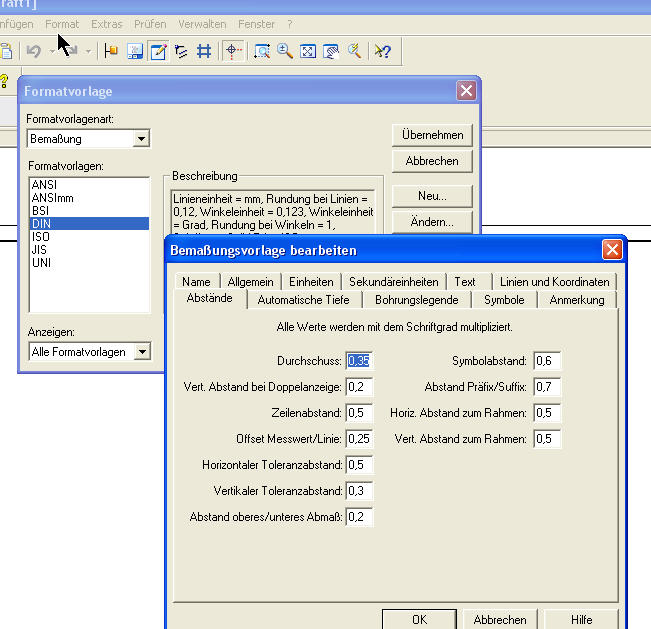
Task: Click the Symbolabstand input field
Action: pyautogui.click(x=547, y=361)
